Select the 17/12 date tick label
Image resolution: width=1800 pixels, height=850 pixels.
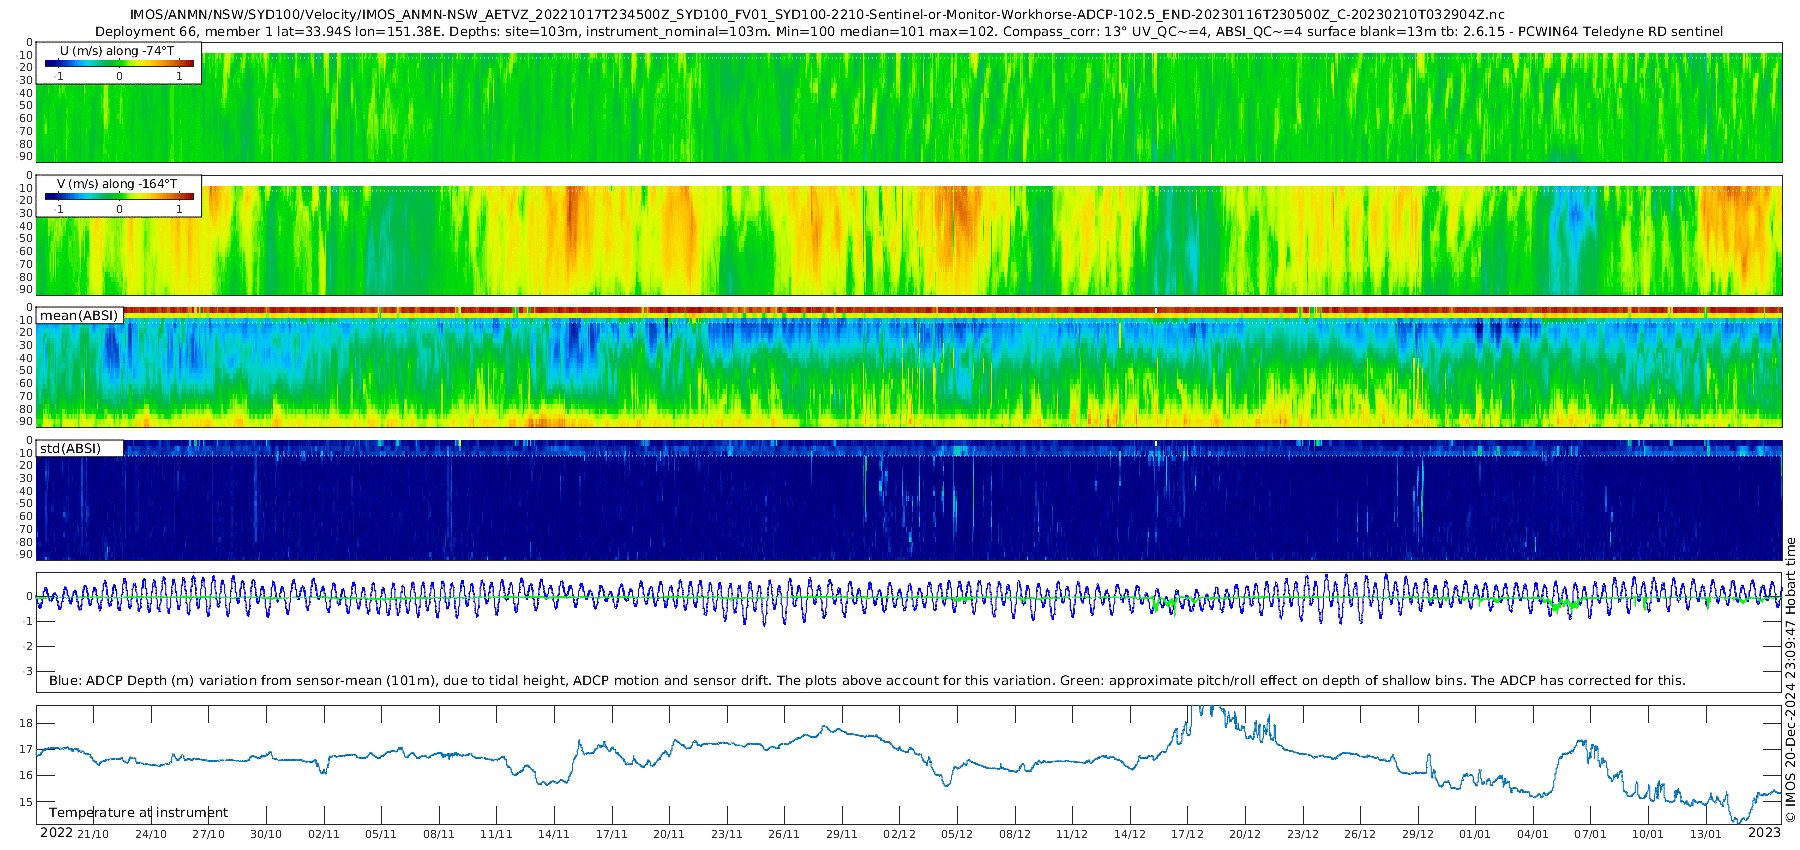pyautogui.click(x=1187, y=834)
